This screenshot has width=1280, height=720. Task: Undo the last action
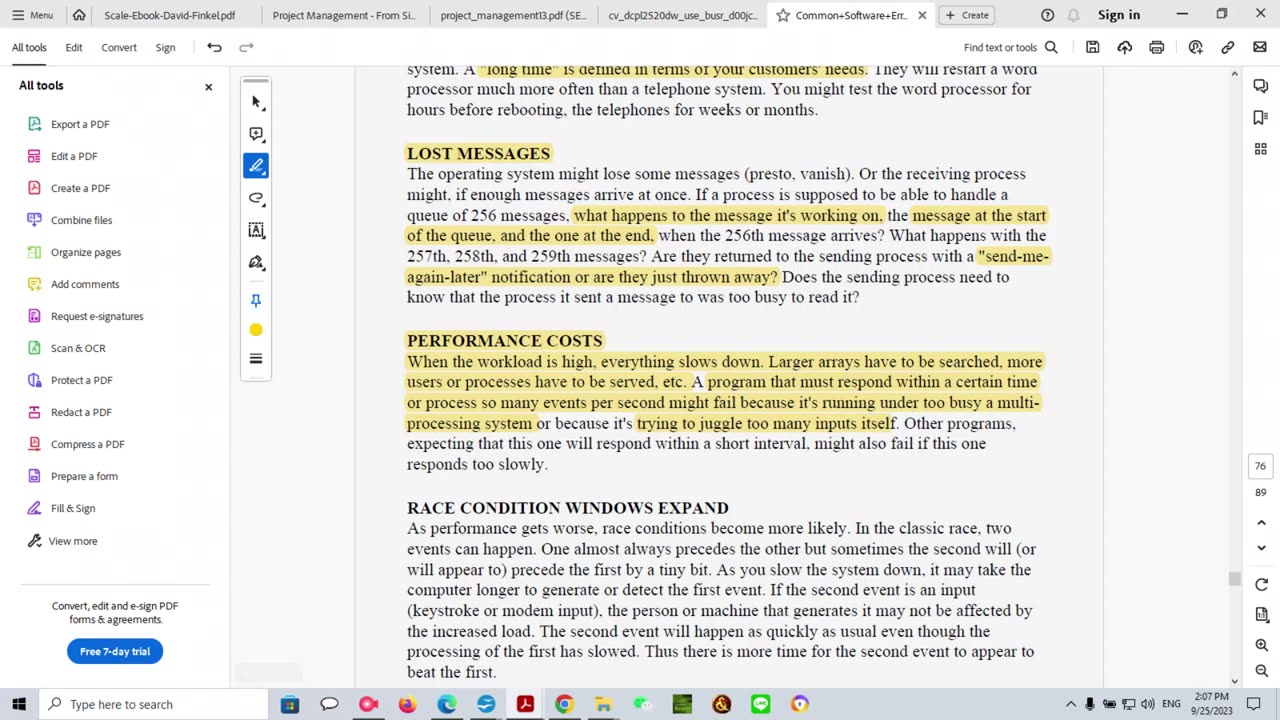click(x=214, y=47)
